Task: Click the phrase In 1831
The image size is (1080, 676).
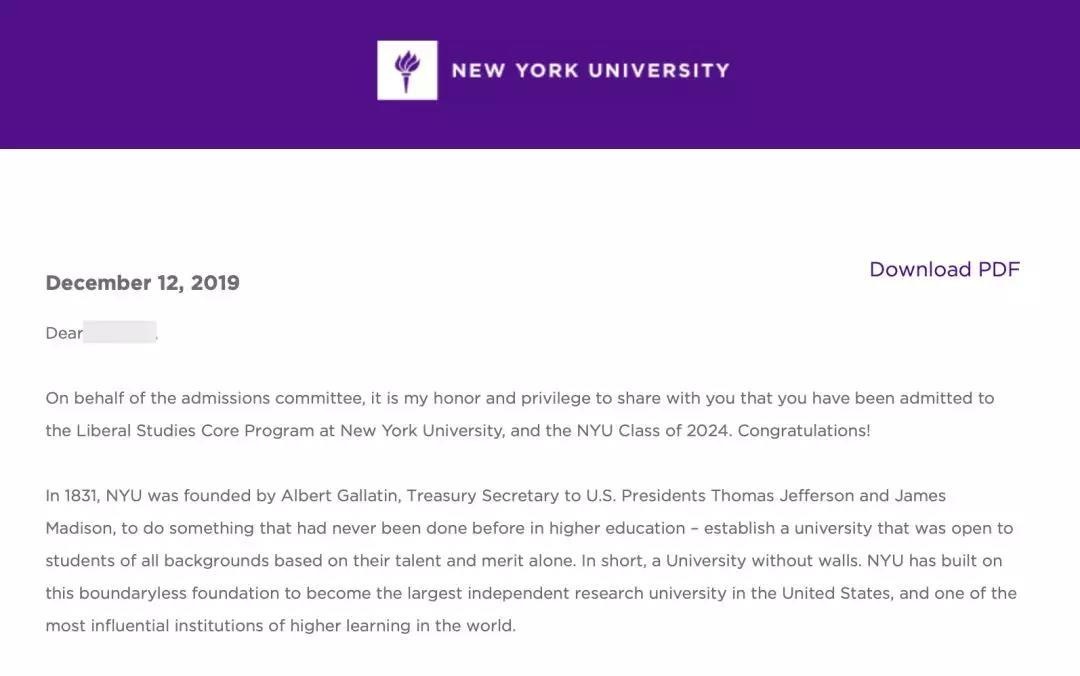Action: tap(72, 496)
